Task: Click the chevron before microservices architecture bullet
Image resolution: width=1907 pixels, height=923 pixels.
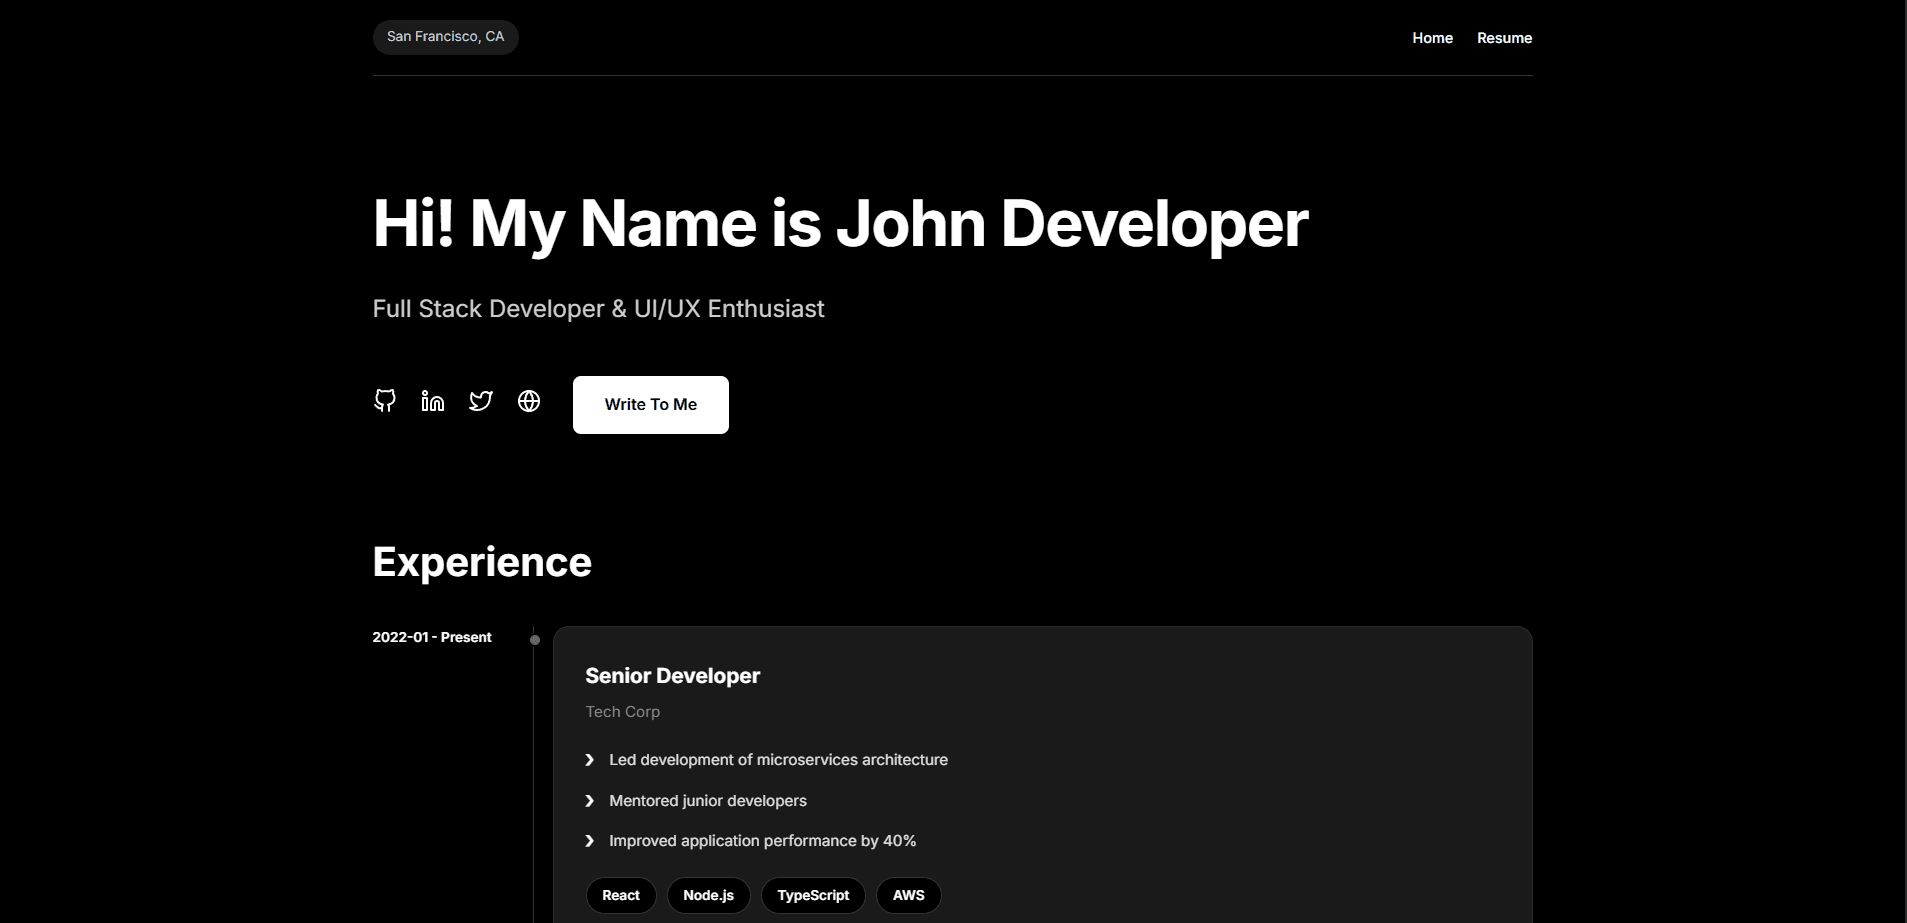Action: coord(589,760)
